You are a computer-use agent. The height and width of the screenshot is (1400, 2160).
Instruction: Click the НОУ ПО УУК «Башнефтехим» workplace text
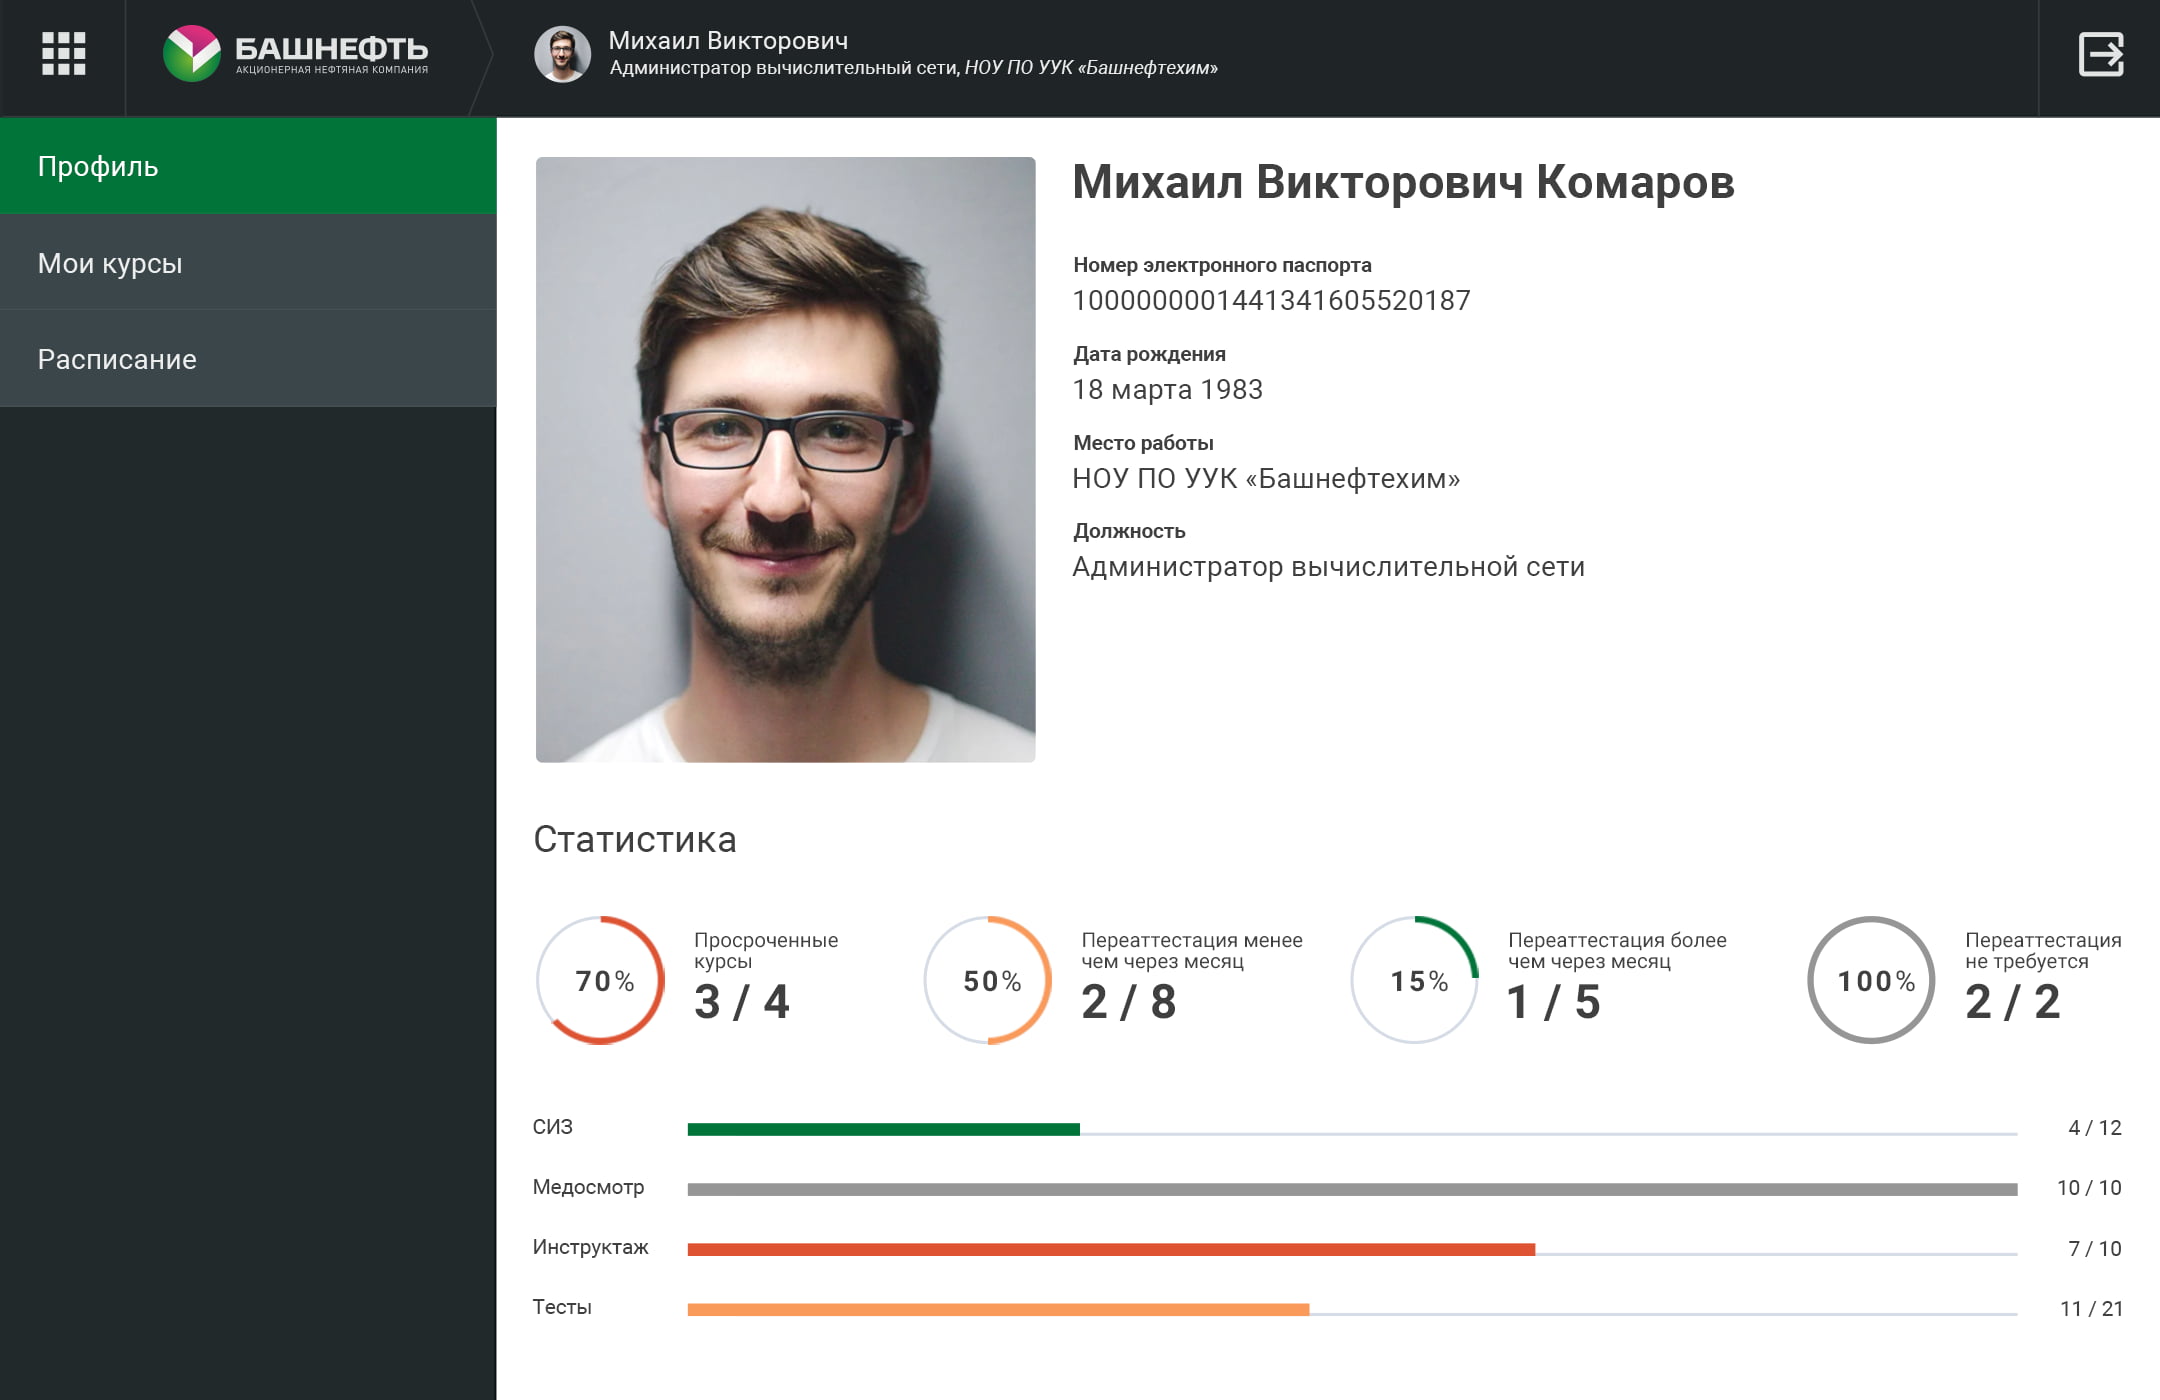(x=1266, y=479)
